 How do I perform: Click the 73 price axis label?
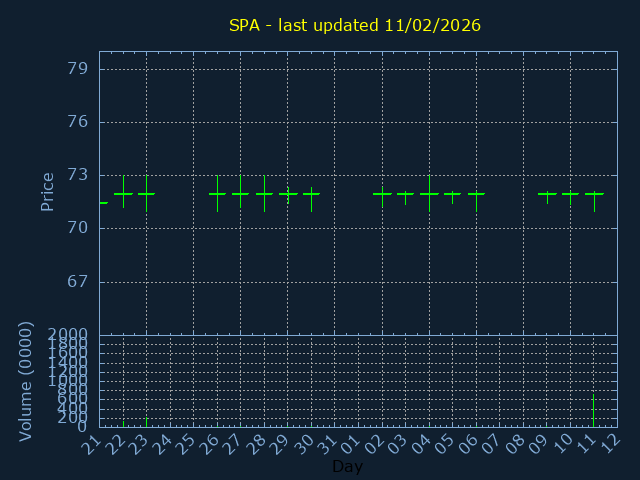(x=77, y=175)
